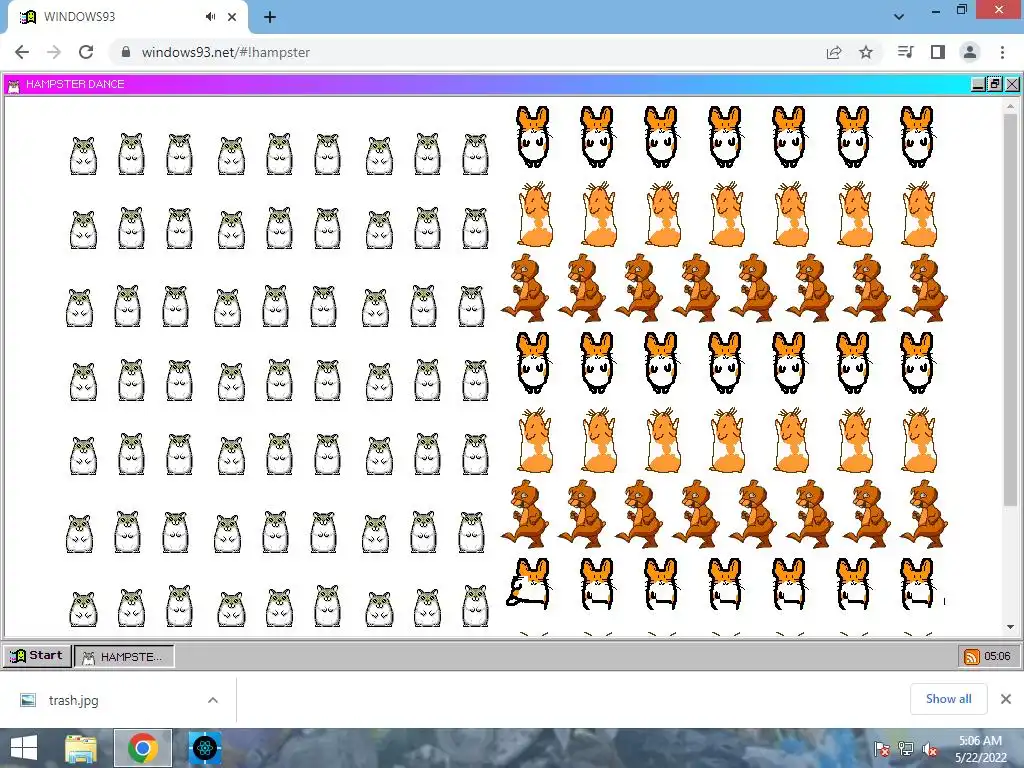Close the WINDOWS93 browser tab
This screenshot has height=768, width=1024.
tap(232, 17)
